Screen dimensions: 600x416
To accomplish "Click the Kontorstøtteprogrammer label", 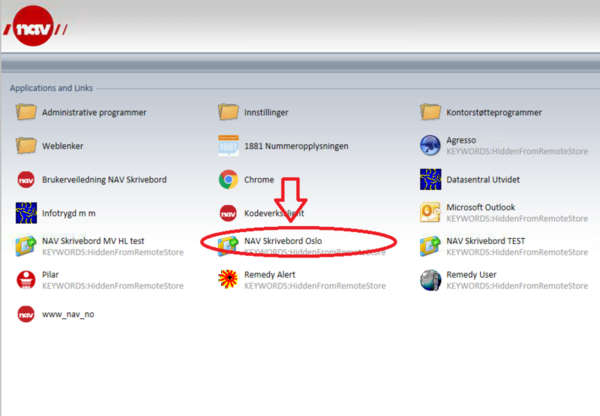I will tap(494, 113).
